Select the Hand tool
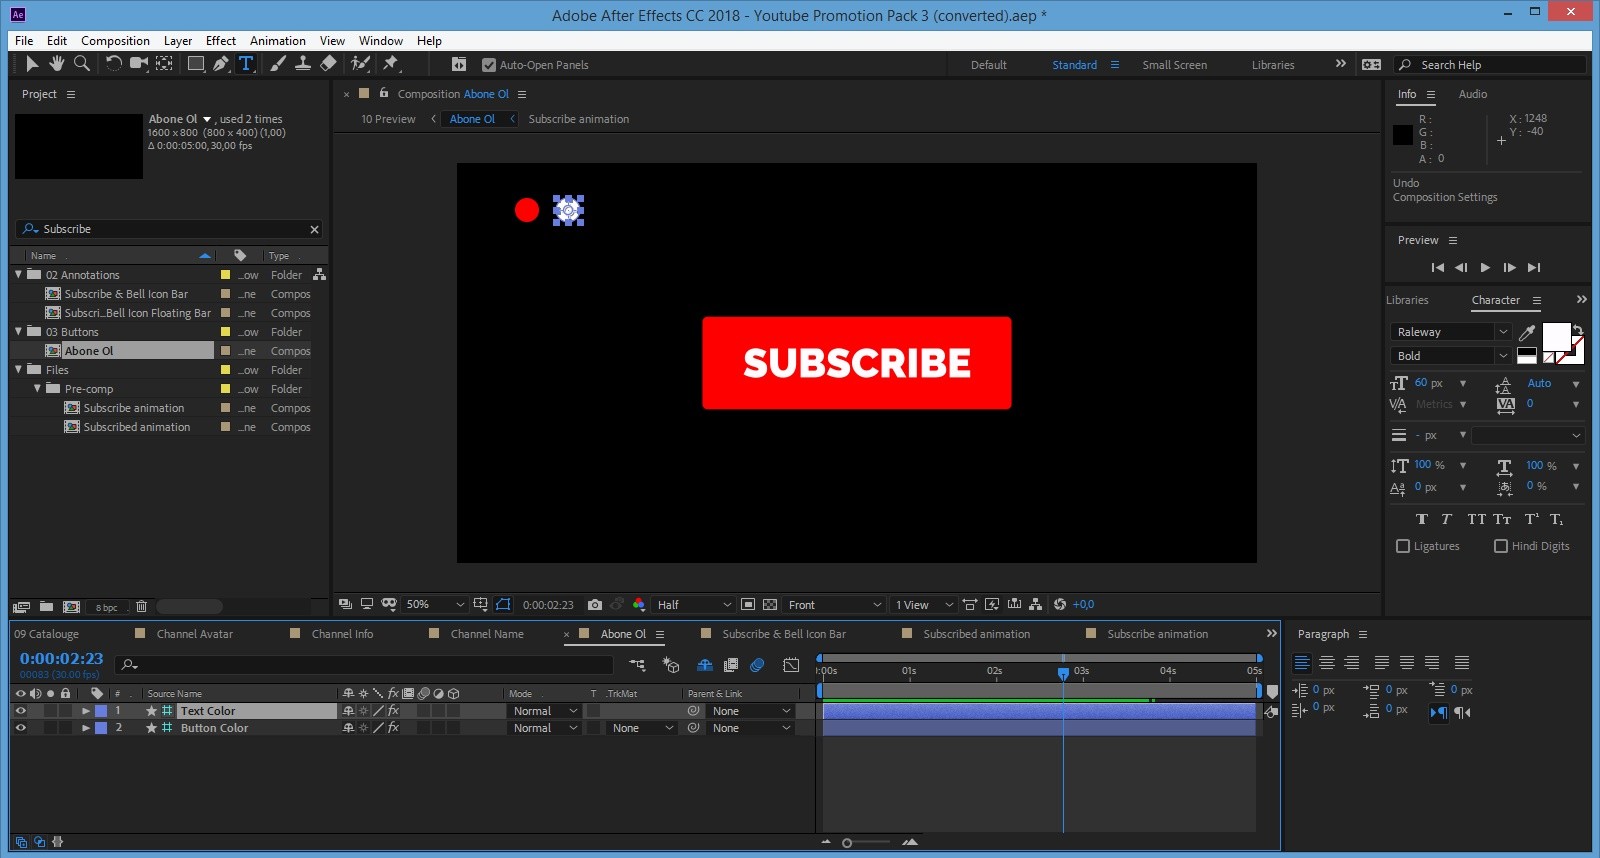 57,64
